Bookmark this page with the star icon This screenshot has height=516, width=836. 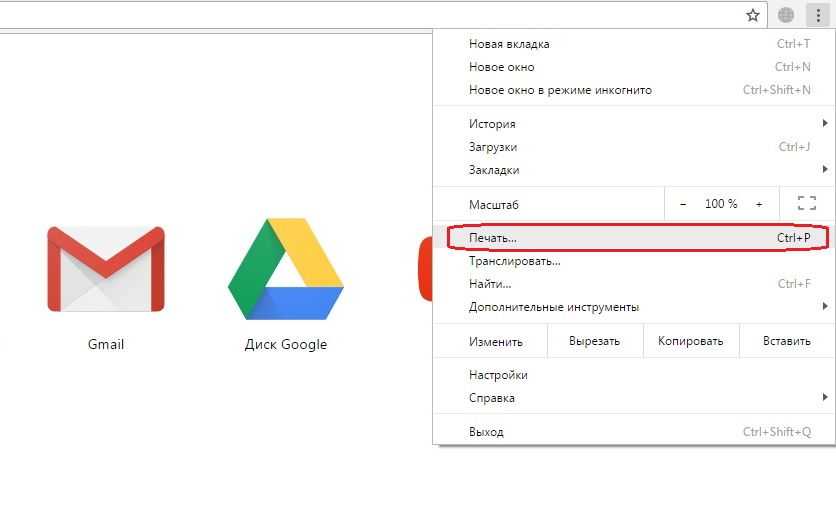752,15
